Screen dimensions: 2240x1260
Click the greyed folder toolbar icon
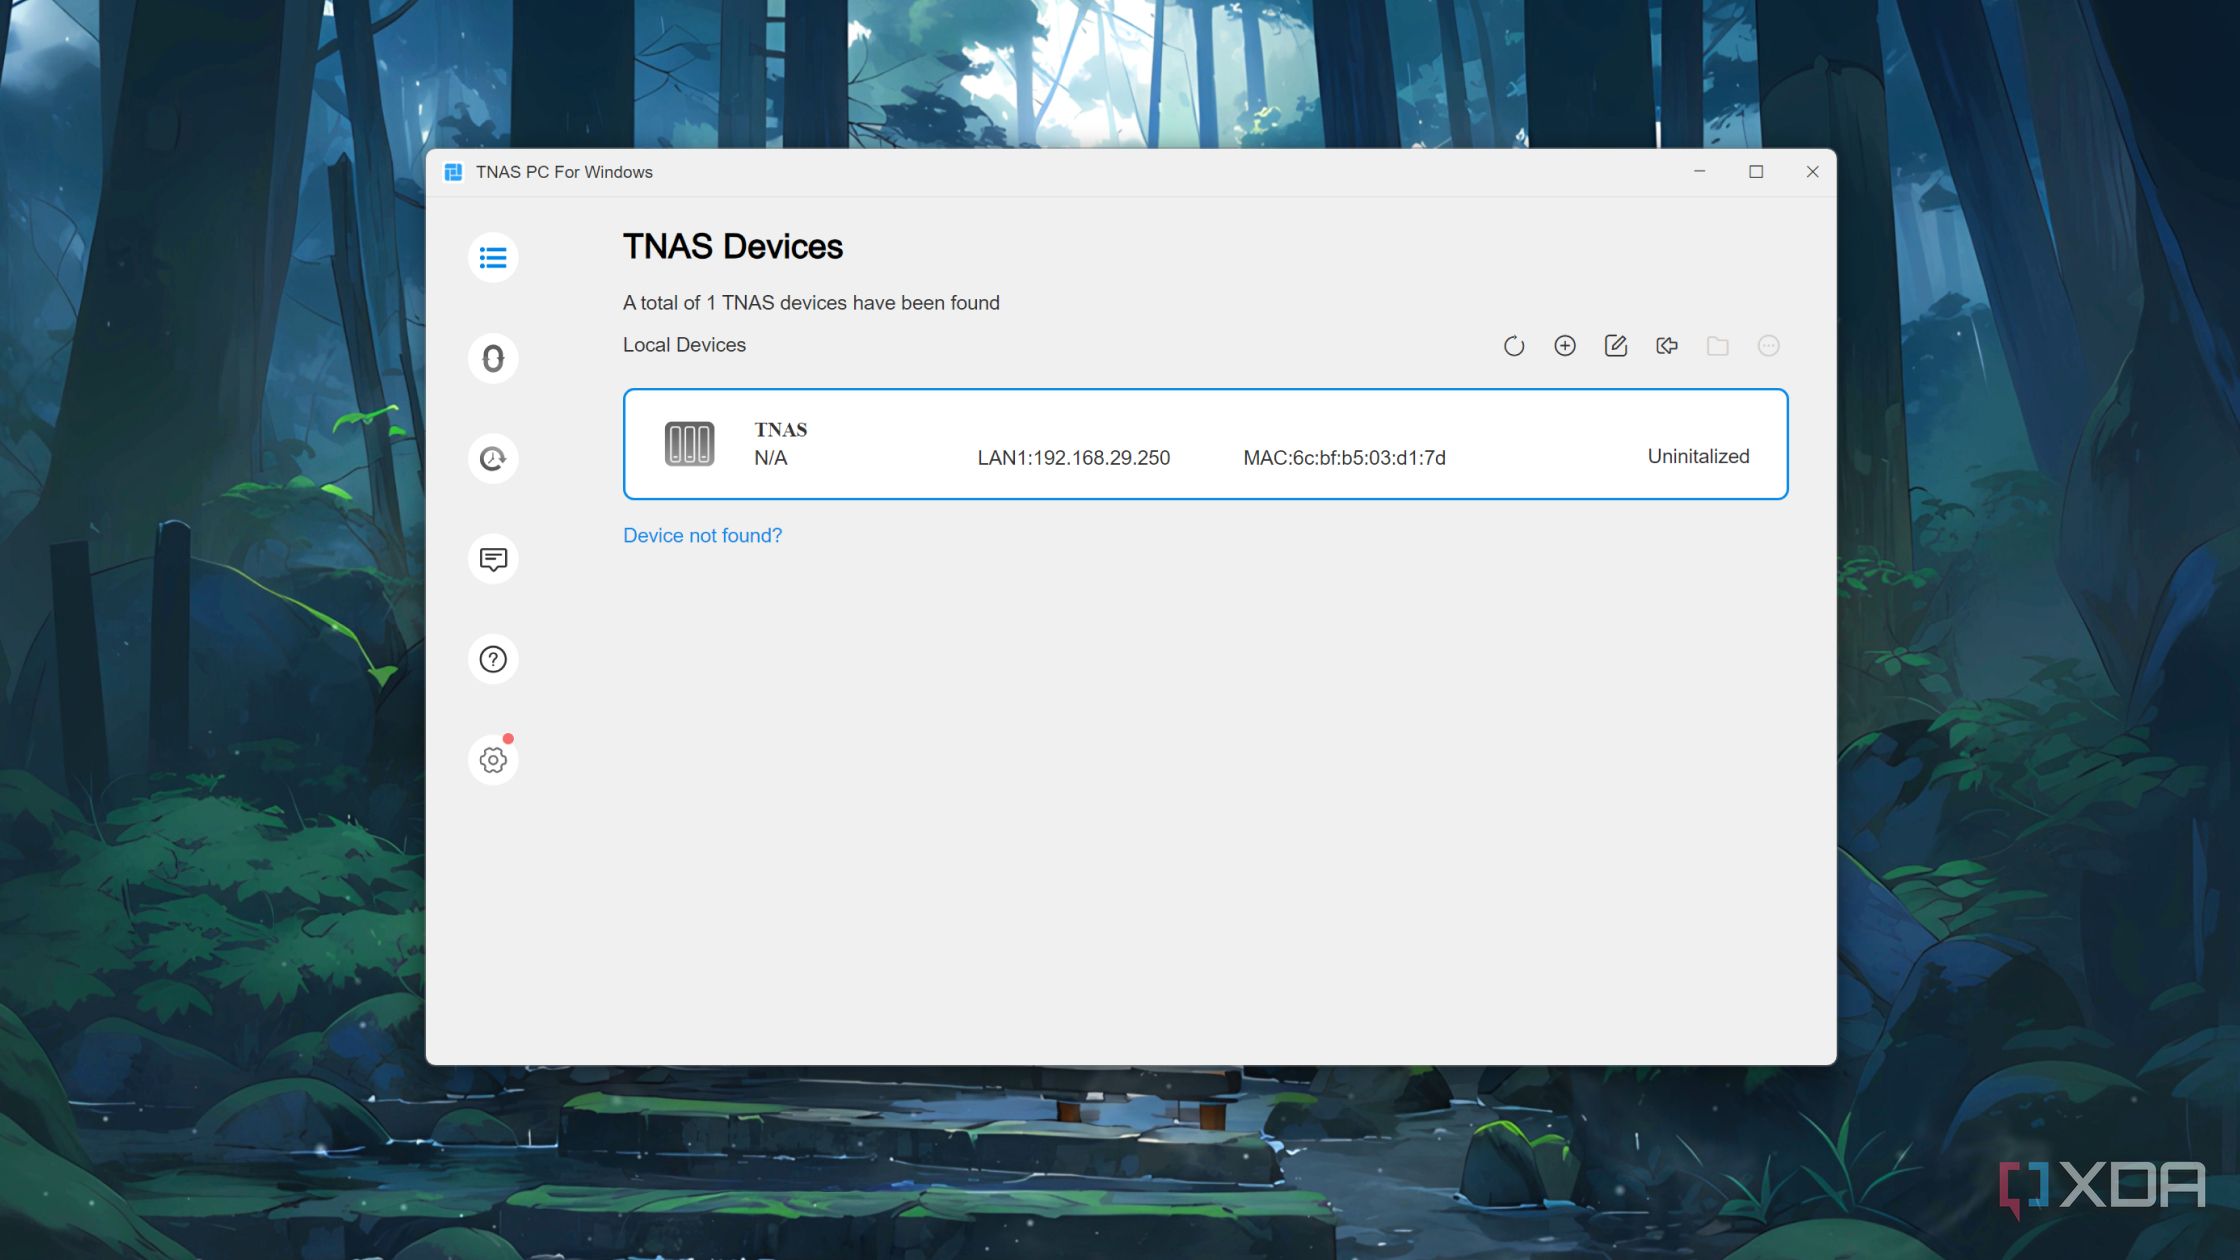(1718, 346)
